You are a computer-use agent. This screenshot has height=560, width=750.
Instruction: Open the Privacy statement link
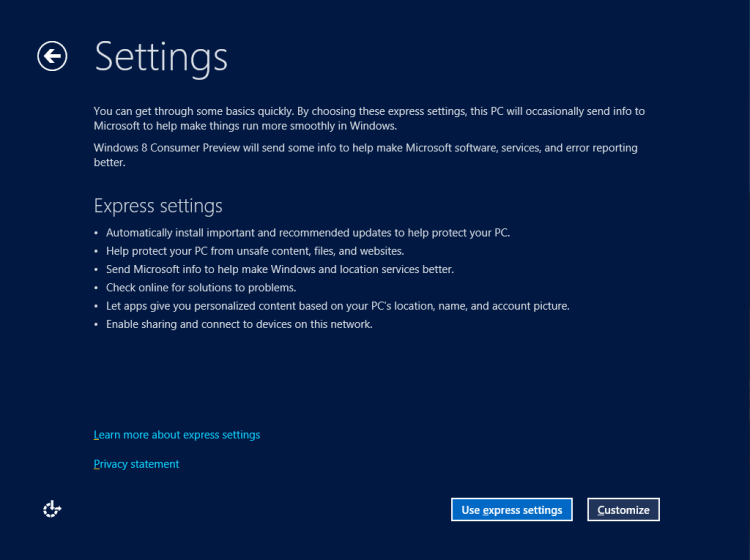tap(136, 464)
